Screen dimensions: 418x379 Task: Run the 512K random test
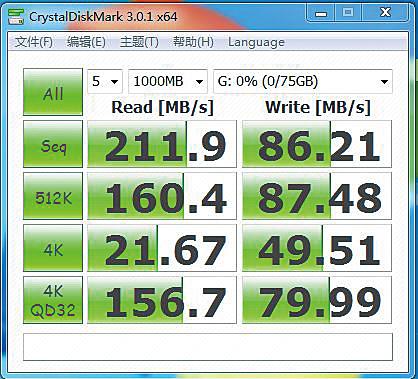(53, 196)
